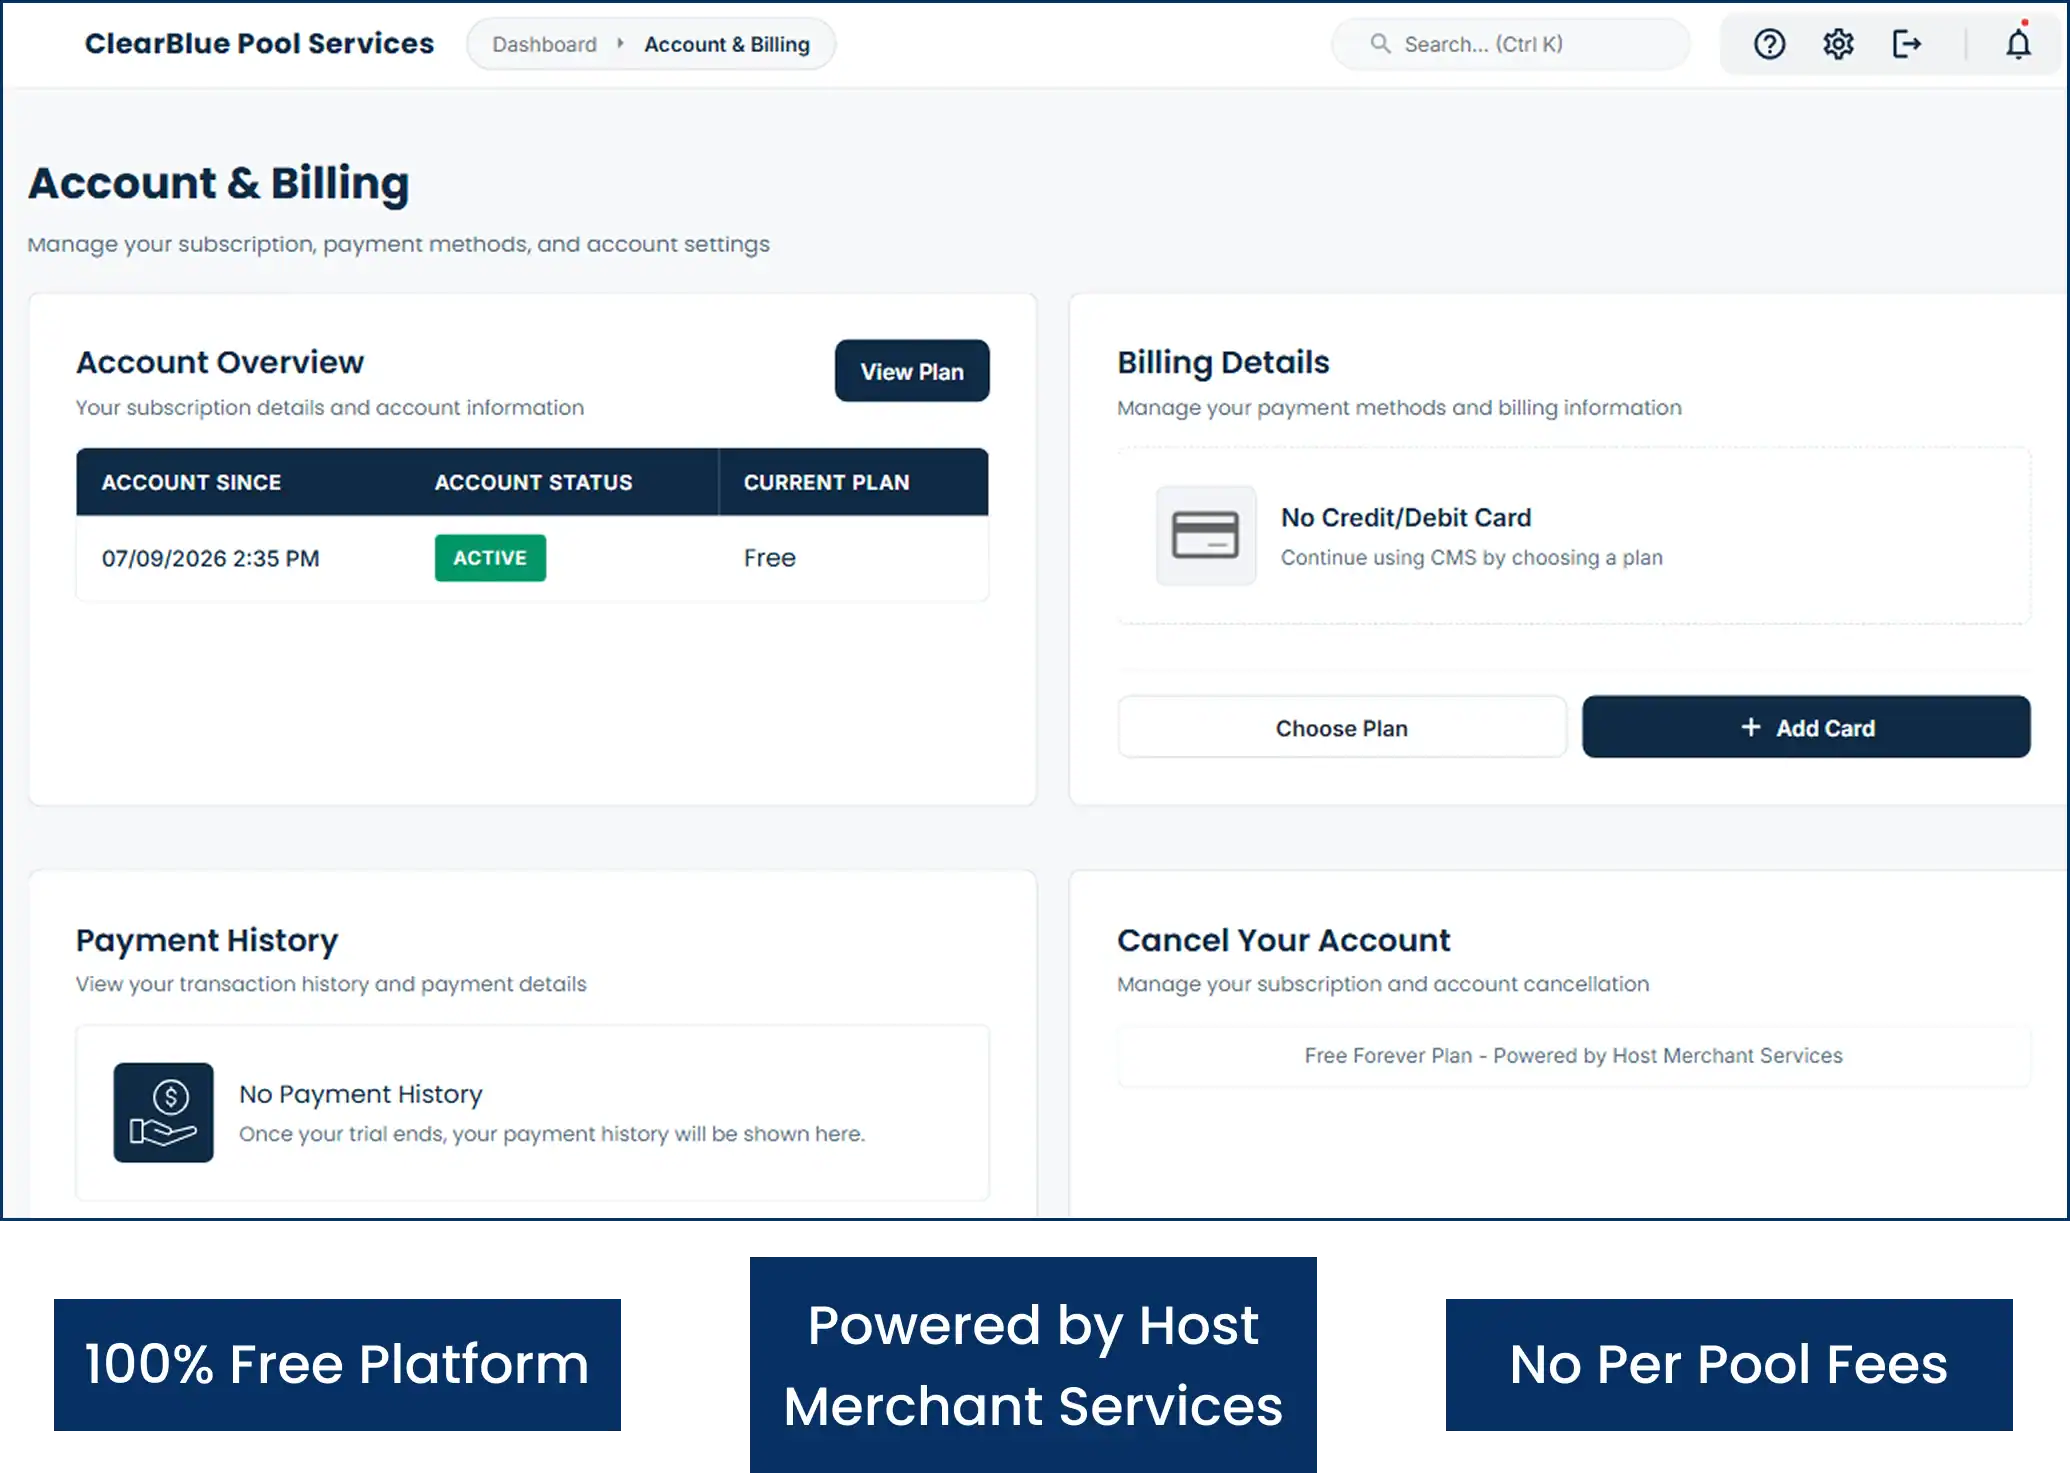Click the No Per Pool Fees banner

(x=1729, y=1364)
